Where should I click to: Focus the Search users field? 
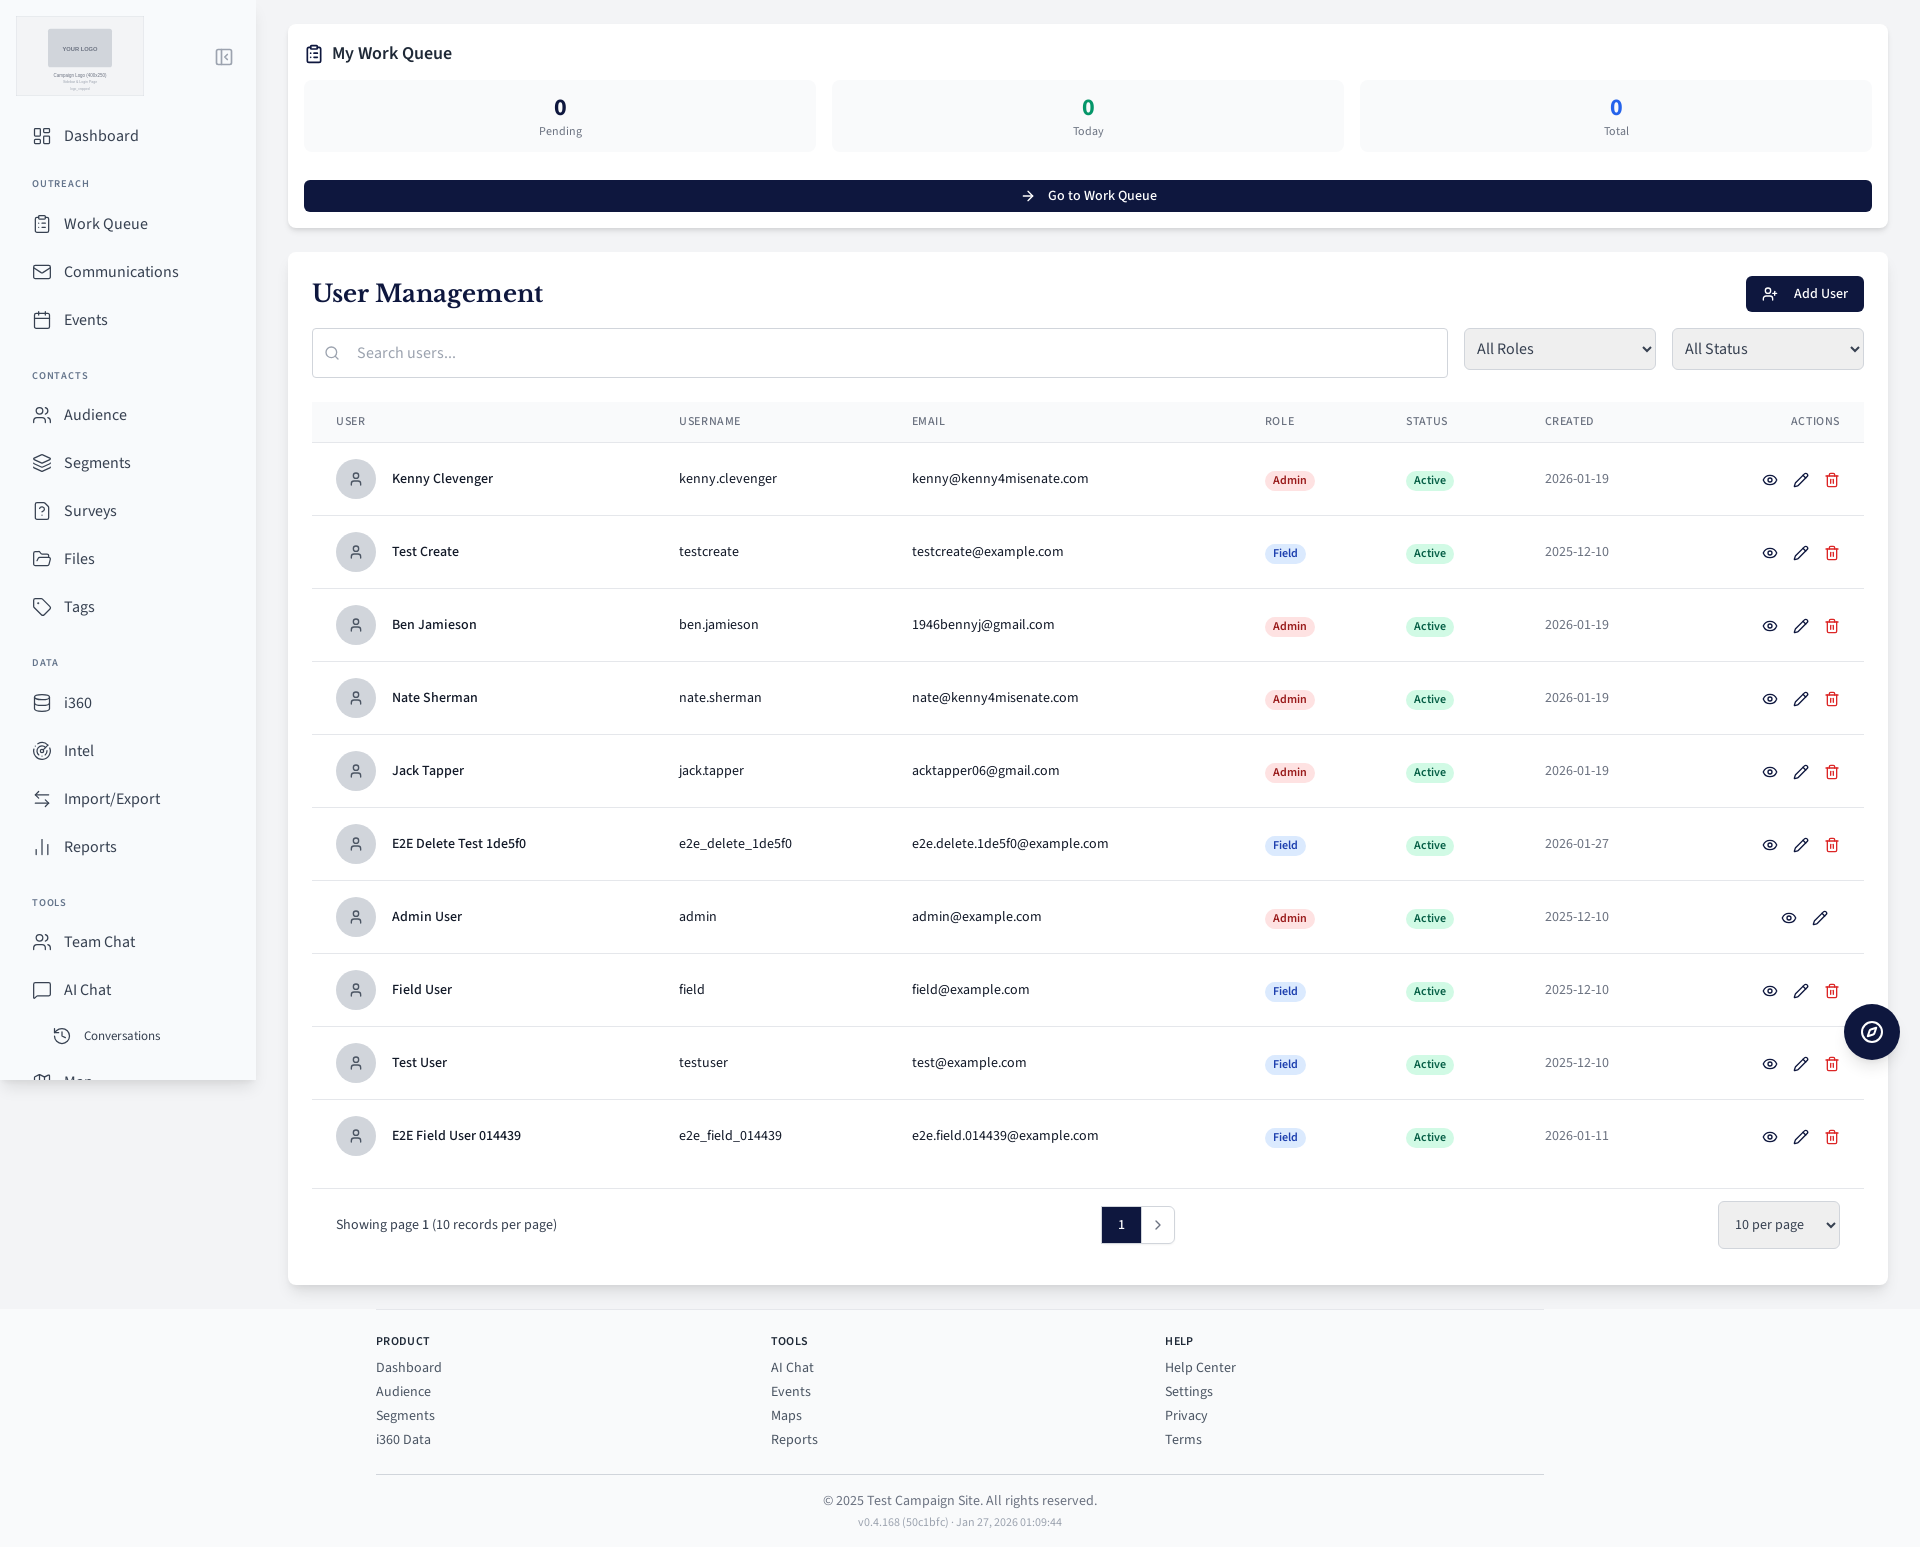point(880,353)
